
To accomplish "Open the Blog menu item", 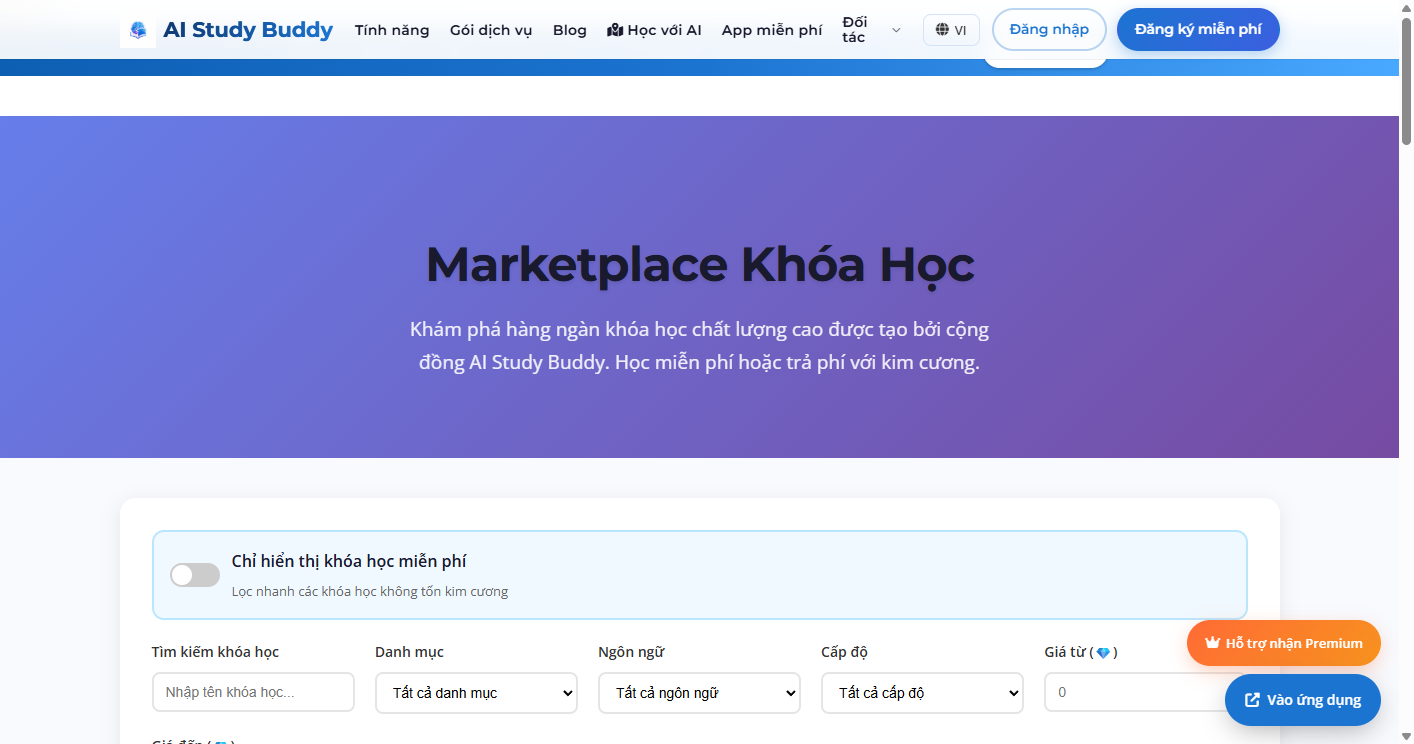I will pos(570,30).
